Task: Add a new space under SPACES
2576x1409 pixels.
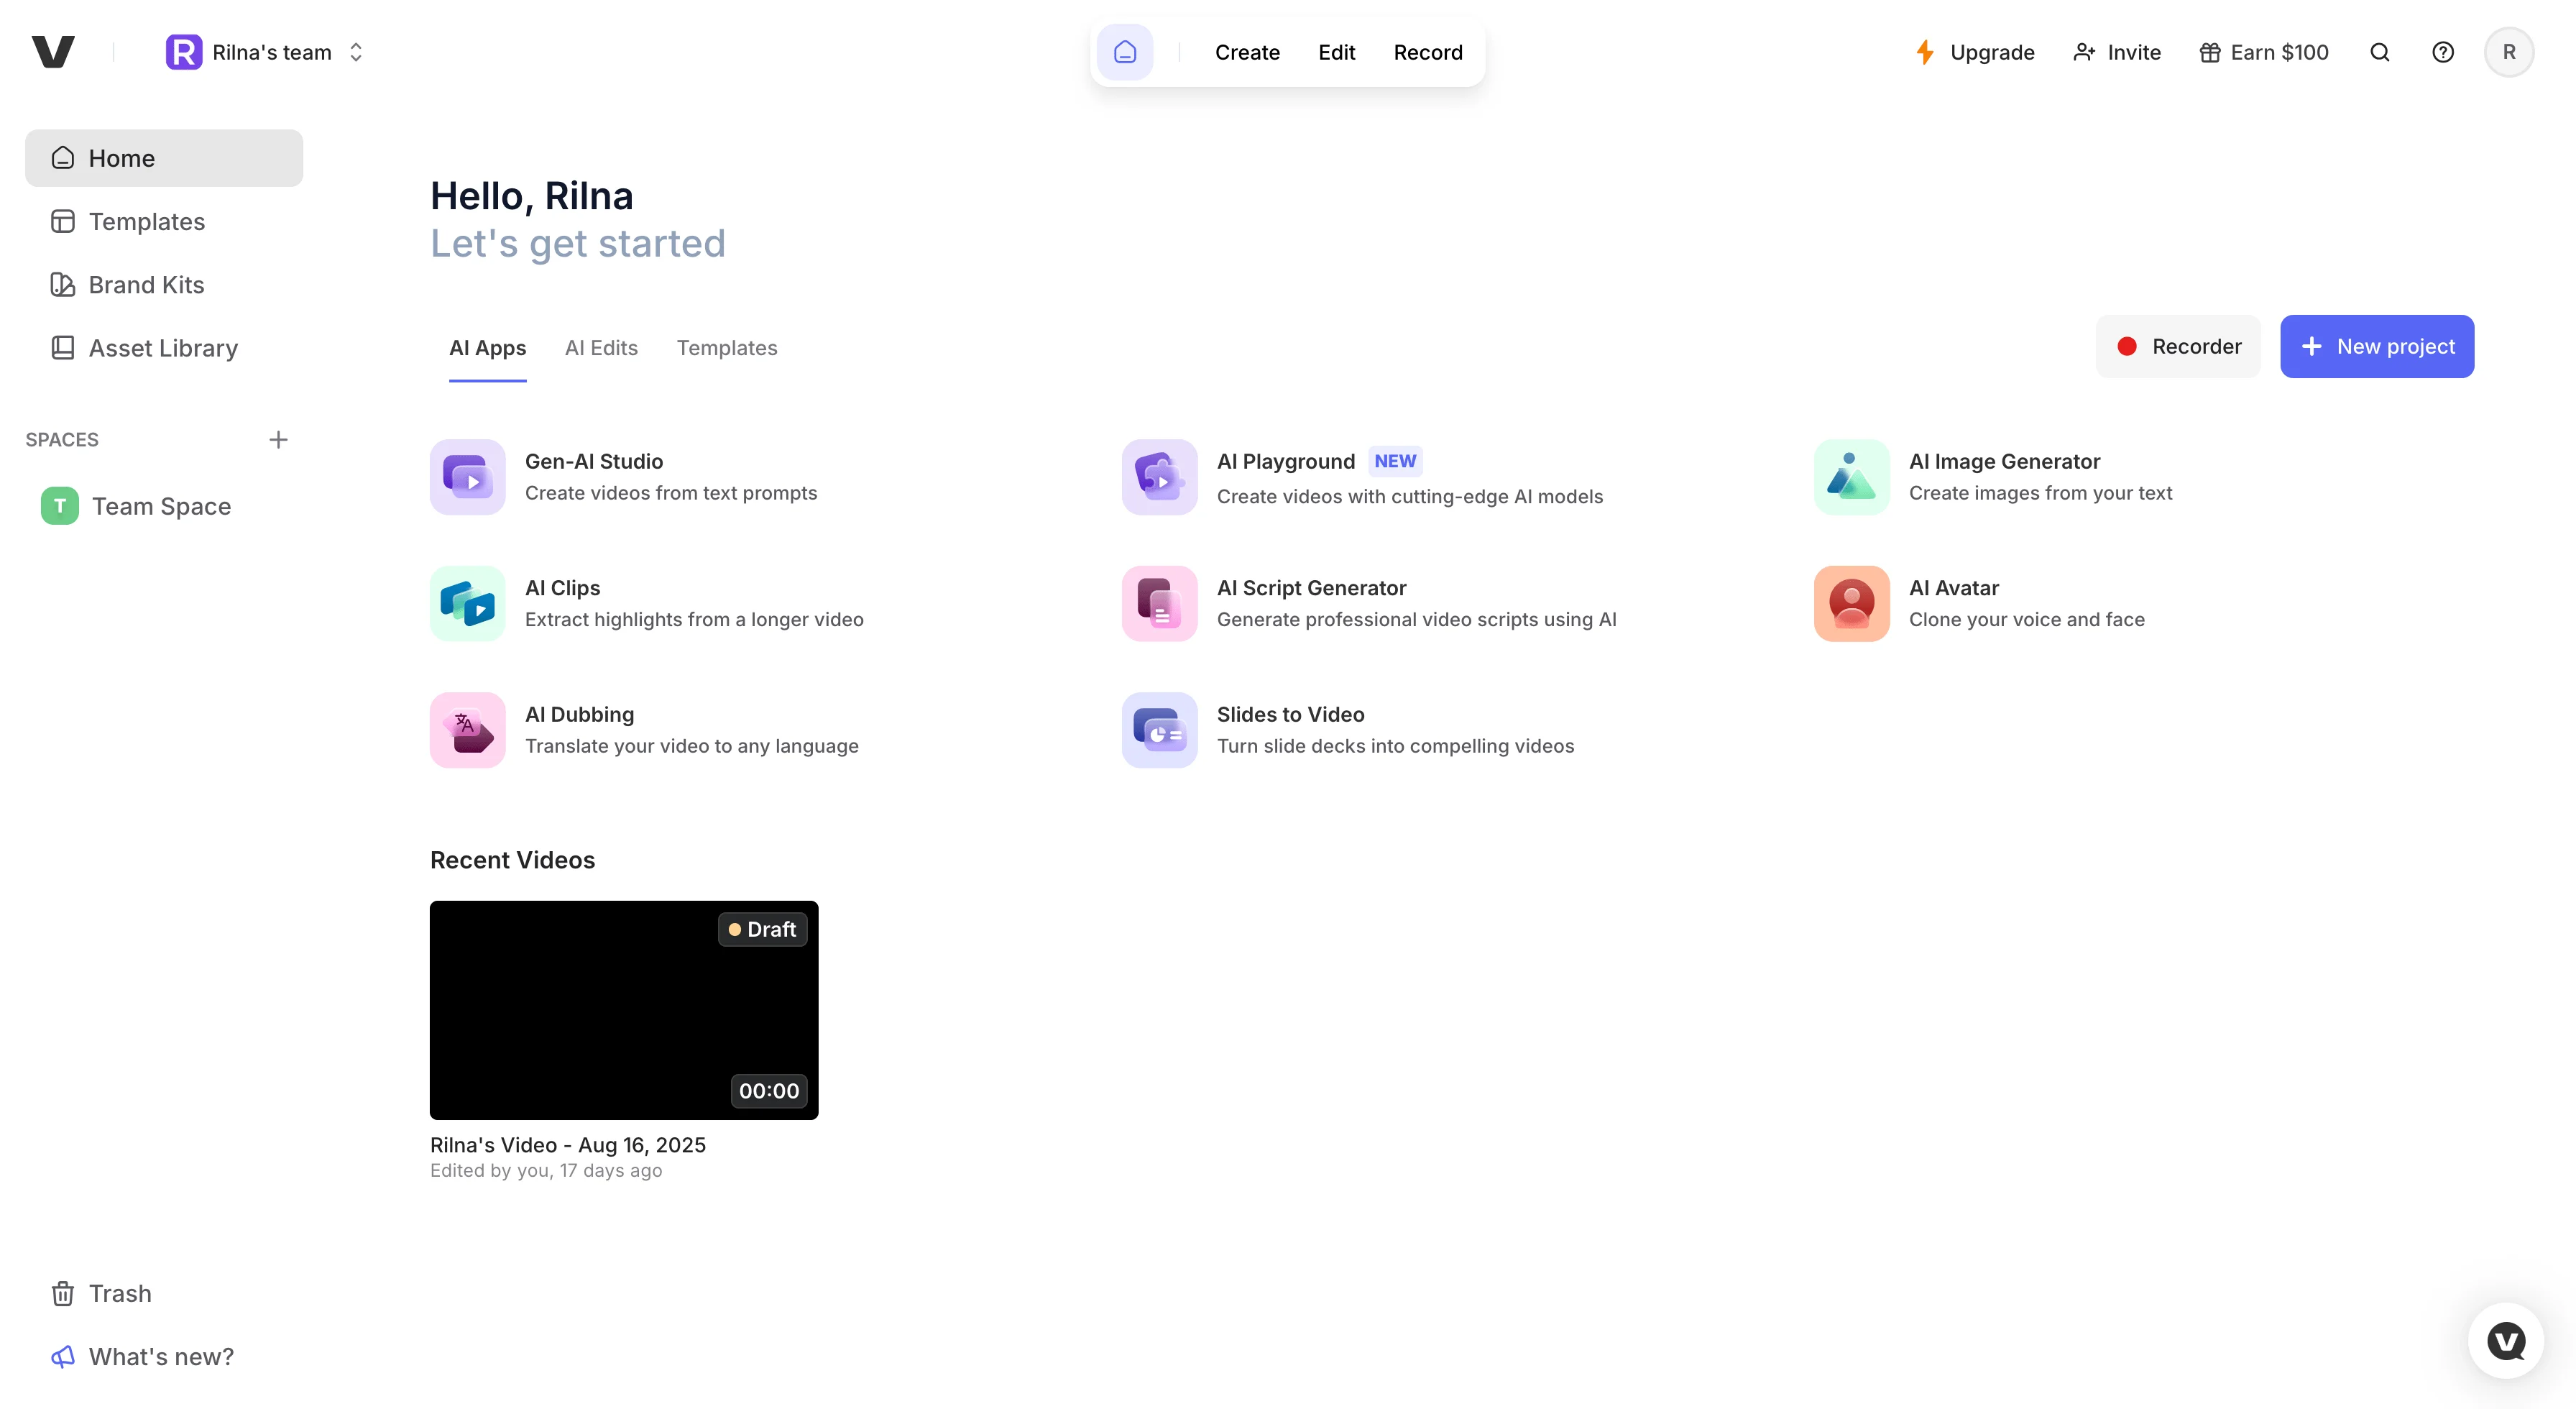Action: click(278, 439)
